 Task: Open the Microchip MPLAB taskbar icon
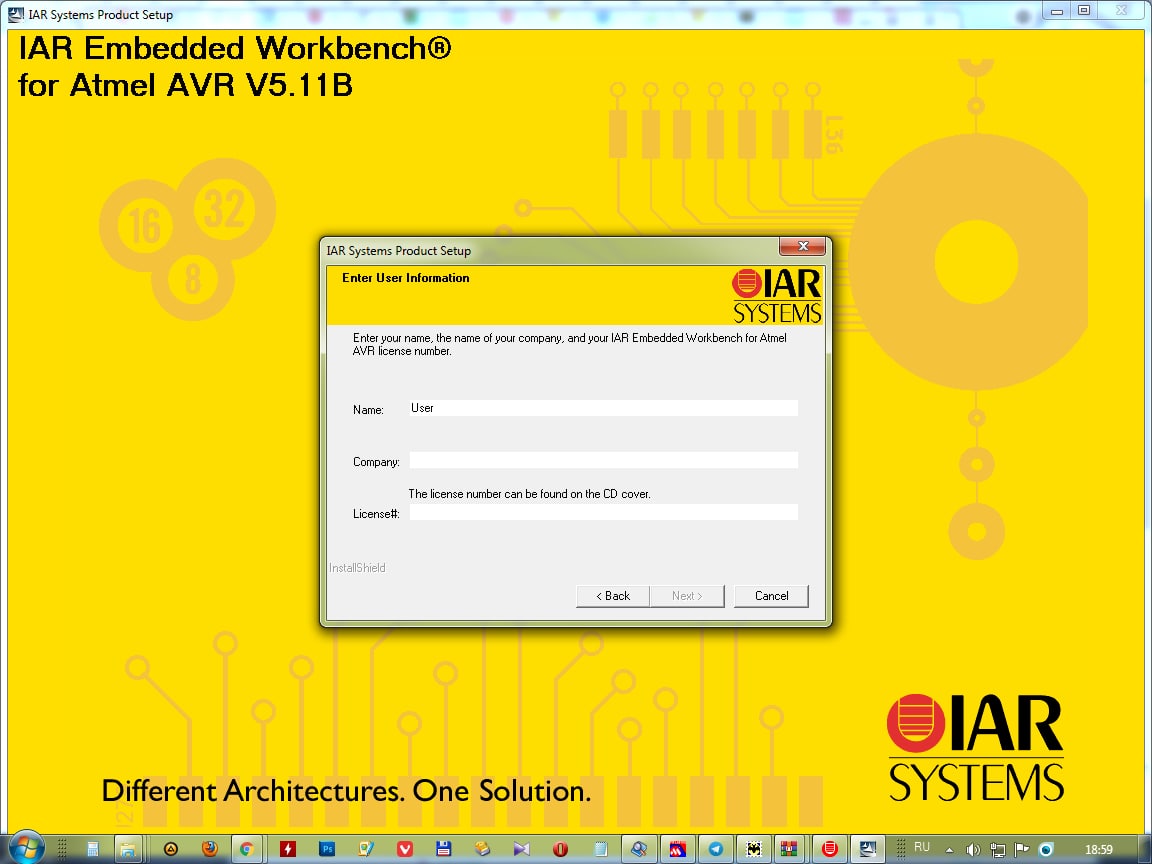point(677,849)
